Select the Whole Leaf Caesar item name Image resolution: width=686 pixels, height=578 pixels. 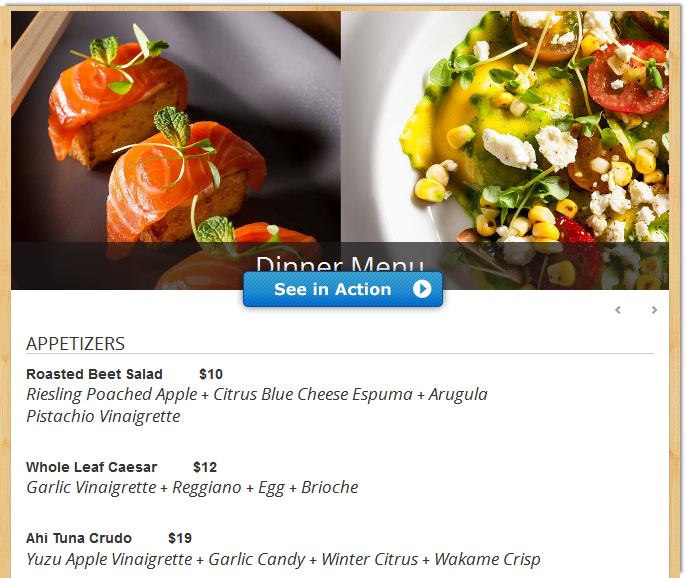tap(91, 467)
